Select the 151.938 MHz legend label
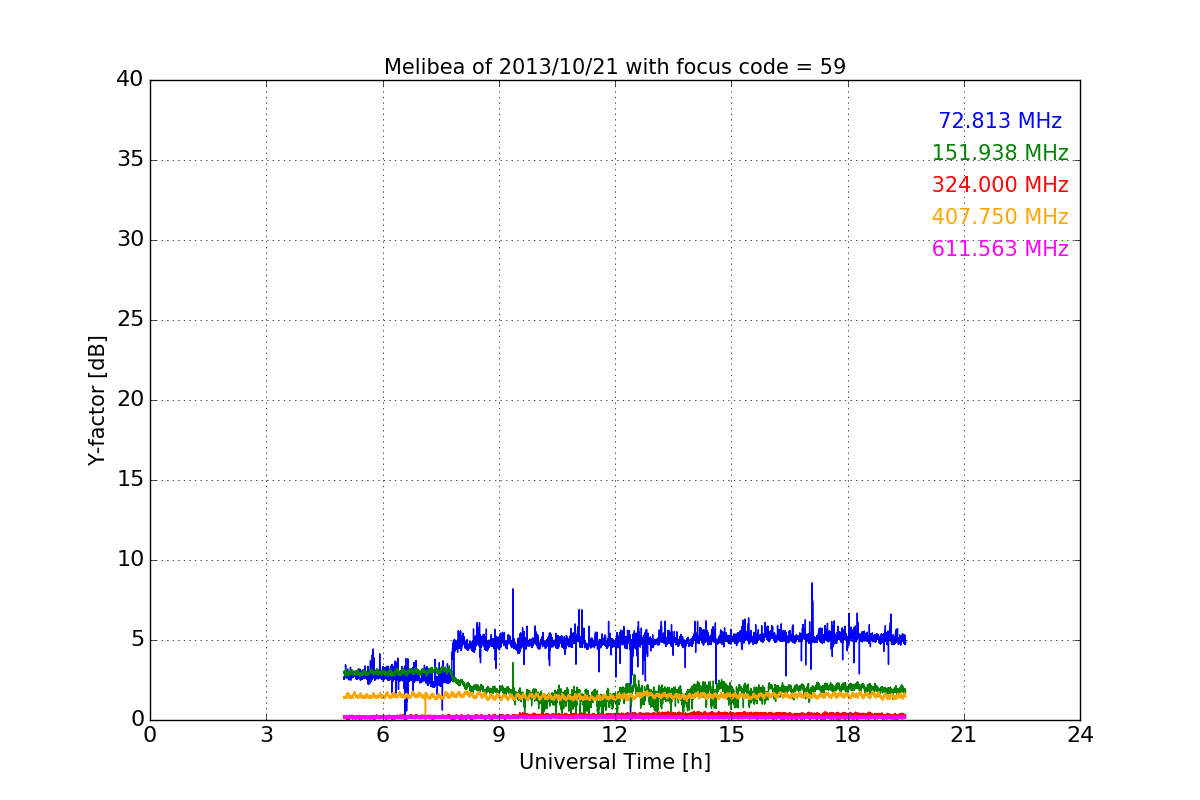 tap(1000, 153)
